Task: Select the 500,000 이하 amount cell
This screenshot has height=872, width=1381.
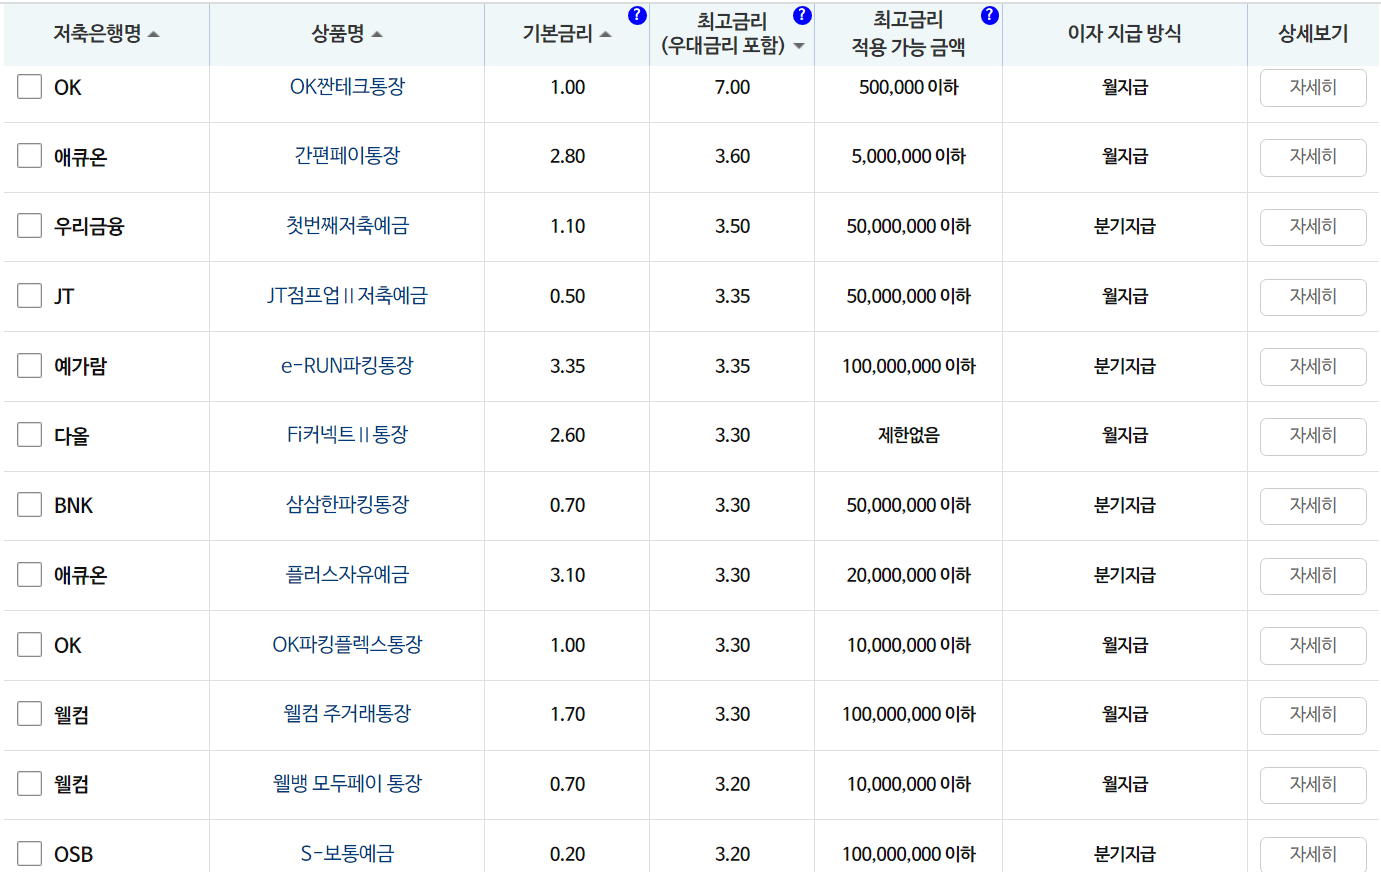Action: (x=908, y=88)
